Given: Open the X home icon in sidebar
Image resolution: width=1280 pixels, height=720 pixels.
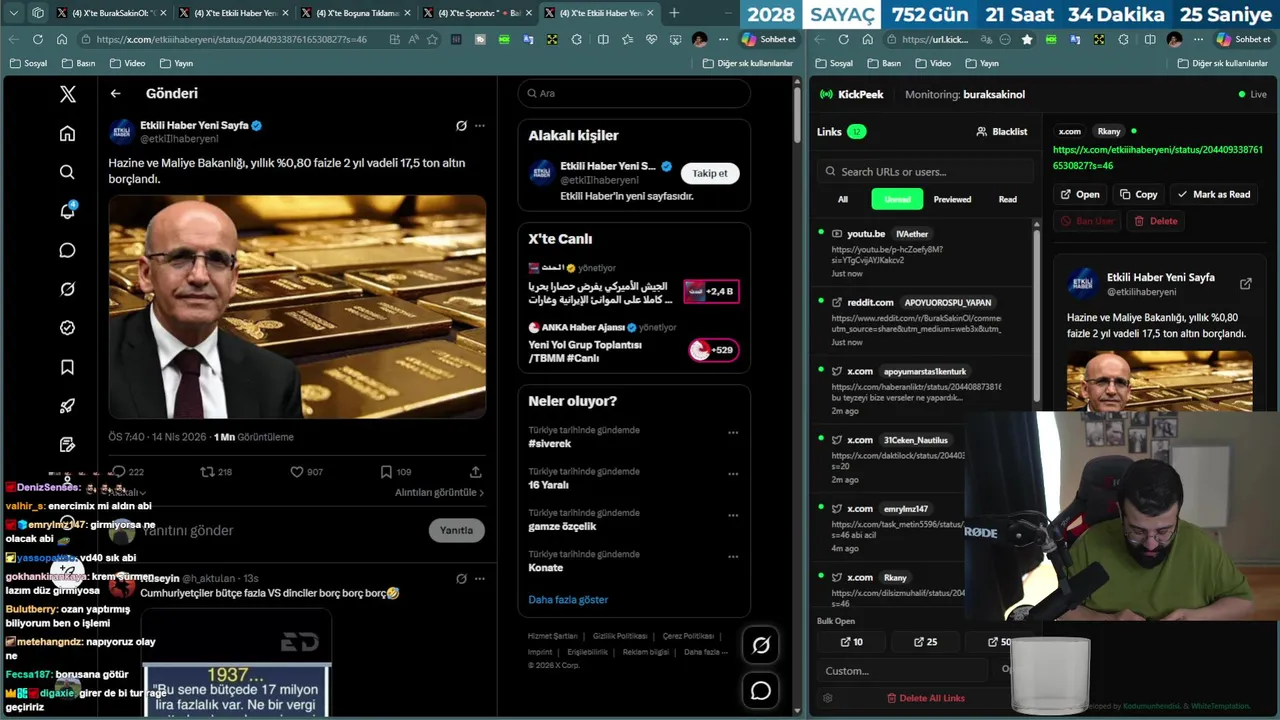Looking at the screenshot, I should pos(67,133).
